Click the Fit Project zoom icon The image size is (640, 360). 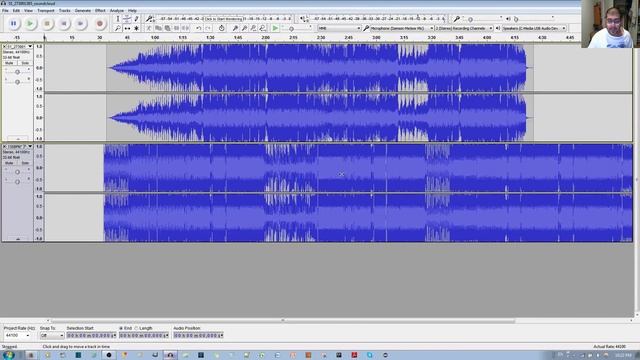(x=262, y=28)
